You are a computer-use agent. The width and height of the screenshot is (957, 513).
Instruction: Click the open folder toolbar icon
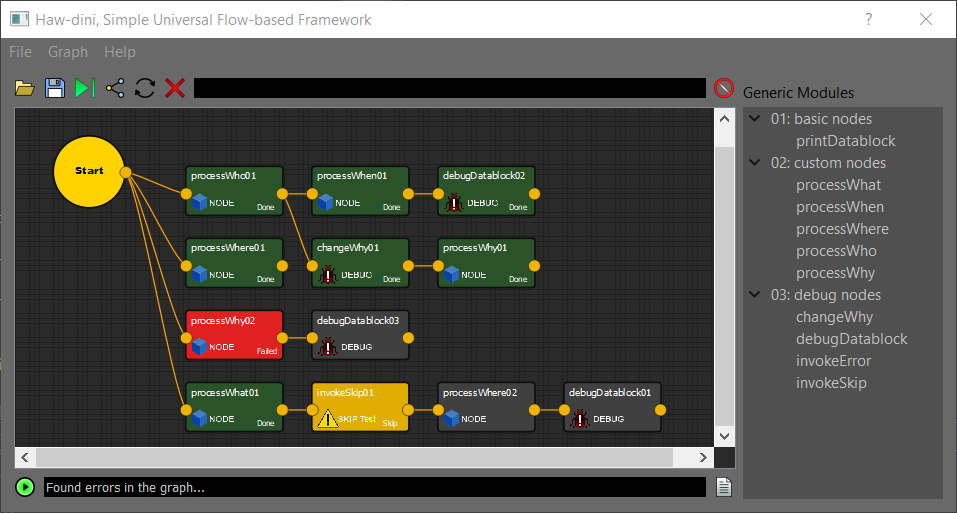(24, 88)
